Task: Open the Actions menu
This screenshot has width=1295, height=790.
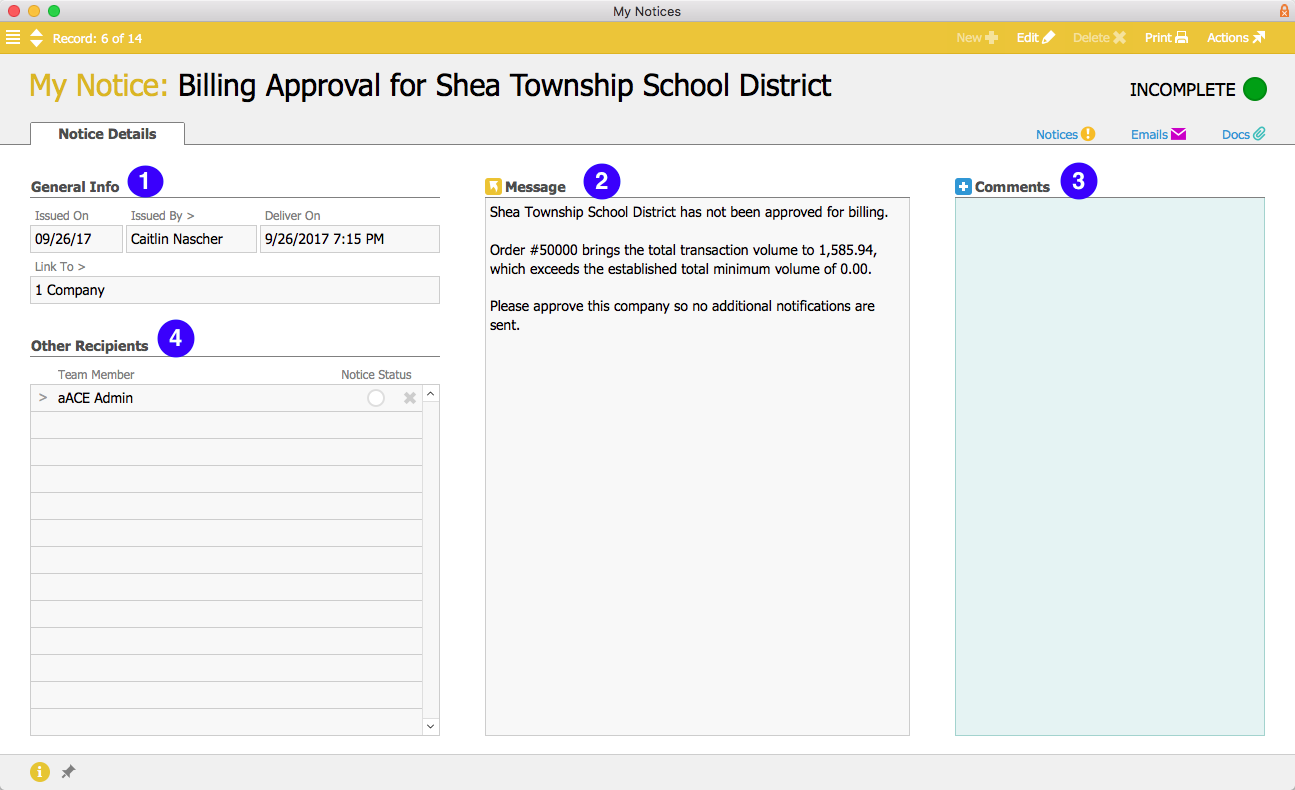Action: point(1236,38)
